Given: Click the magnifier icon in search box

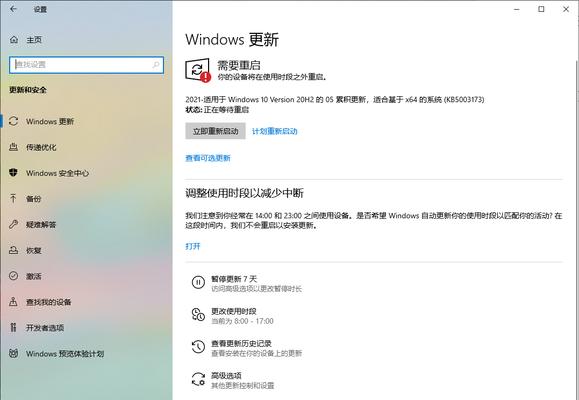Looking at the screenshot, I should click(156, 65).
